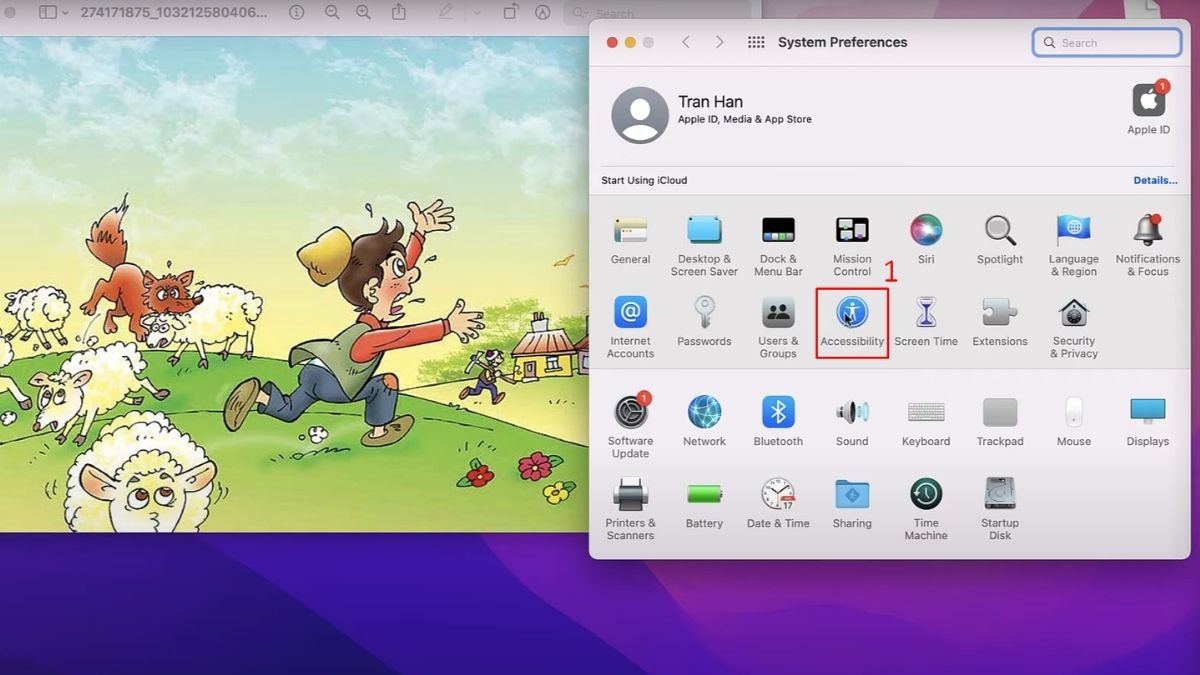Zoom out the image in Preview
Image resolution: width=1200 pixels, height=675 pixels.
(331, 13)
